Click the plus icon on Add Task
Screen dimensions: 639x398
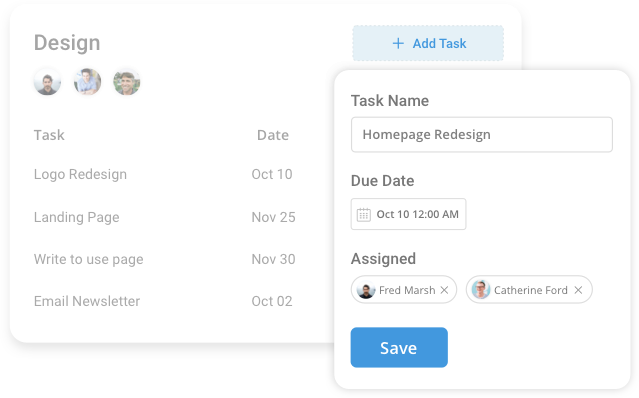point(398,43)
